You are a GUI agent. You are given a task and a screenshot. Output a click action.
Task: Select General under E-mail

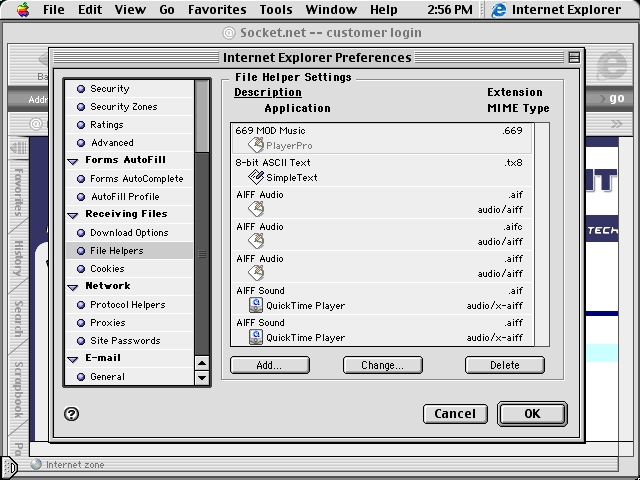(129, 376)
